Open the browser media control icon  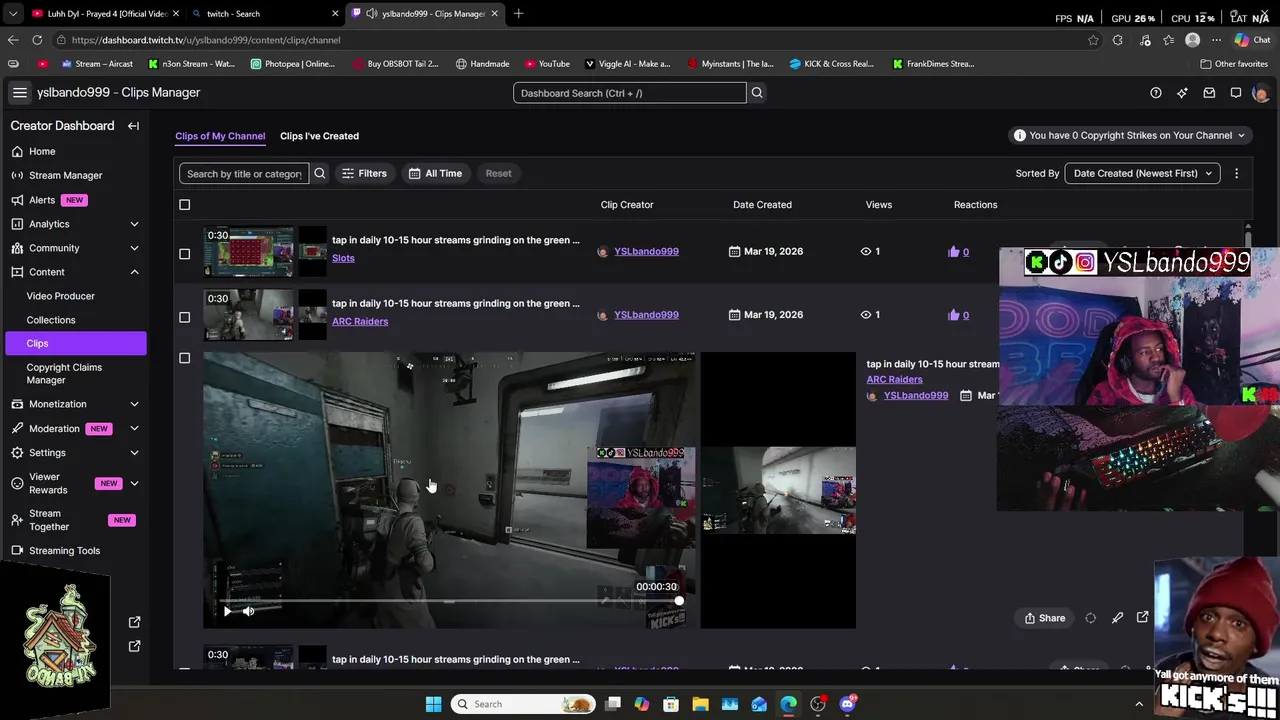[1145, 40]
